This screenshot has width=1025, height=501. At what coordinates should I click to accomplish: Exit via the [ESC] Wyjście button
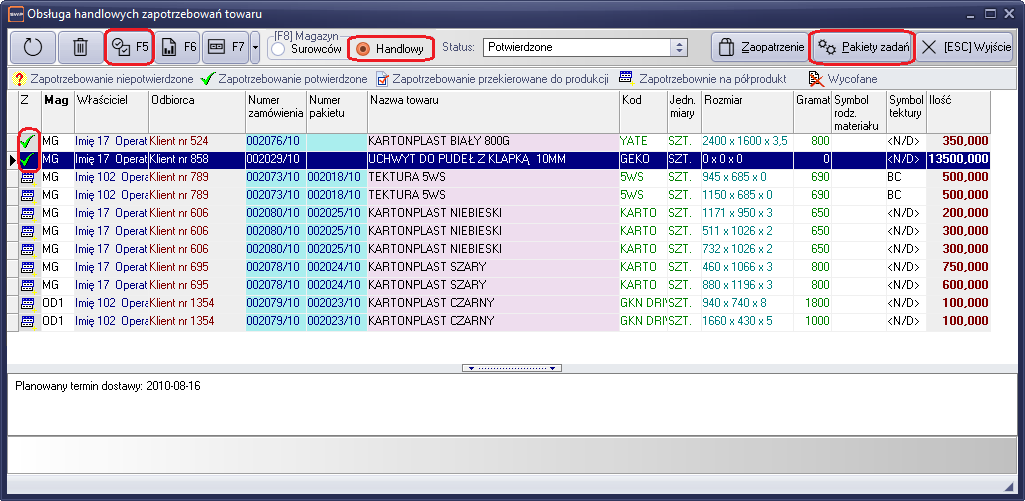point(966,47)
